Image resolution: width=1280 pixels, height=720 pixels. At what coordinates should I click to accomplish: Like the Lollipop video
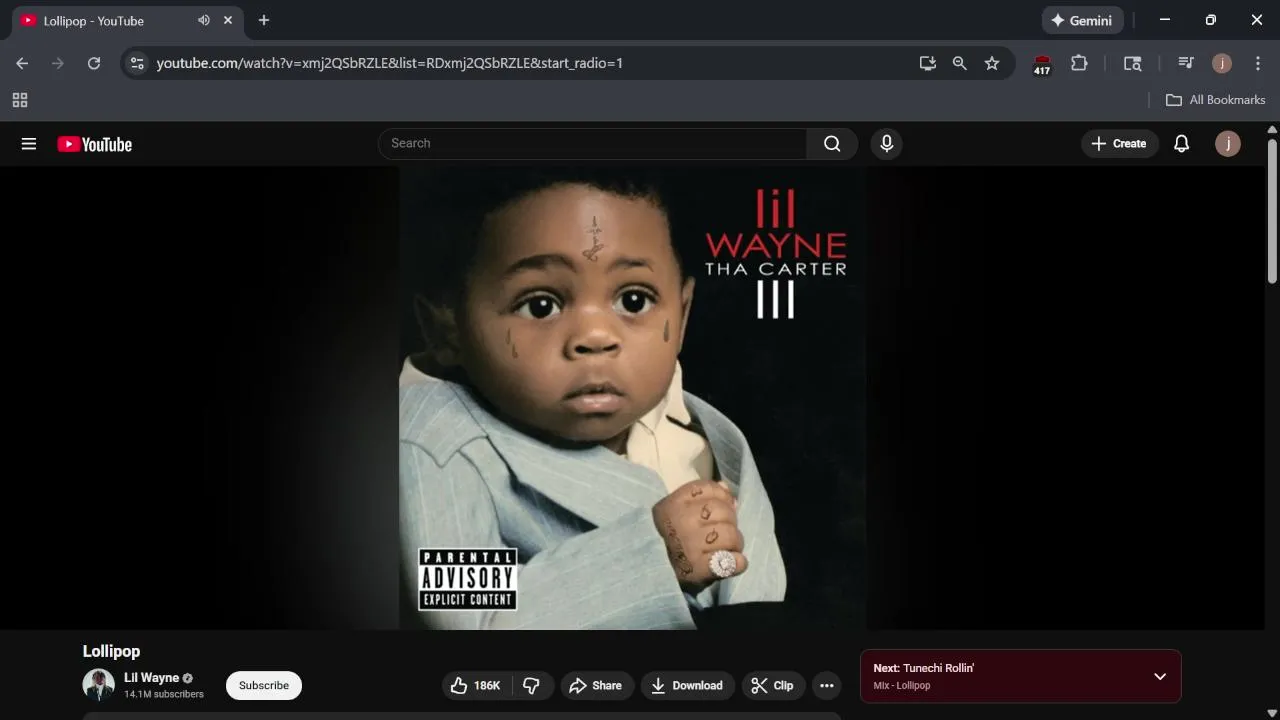477,685
